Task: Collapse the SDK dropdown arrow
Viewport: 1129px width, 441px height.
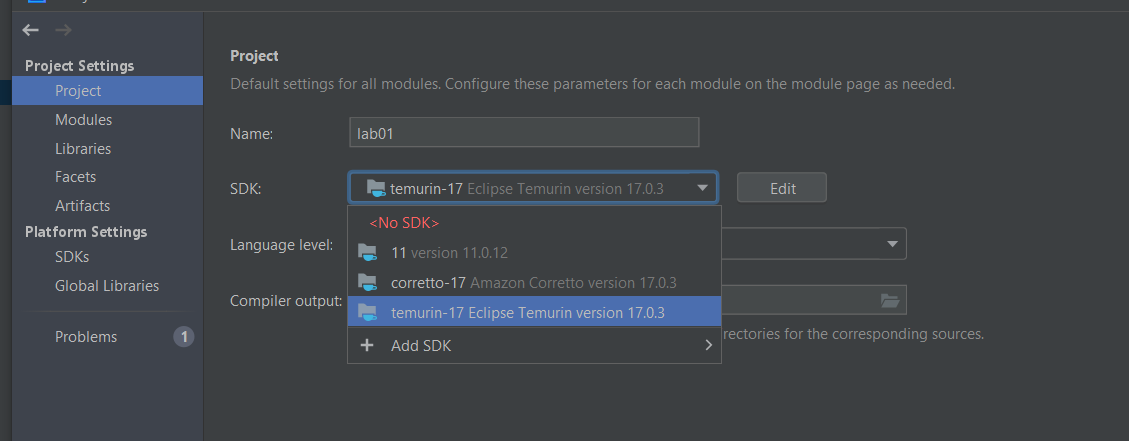Action: pos(703,187)
